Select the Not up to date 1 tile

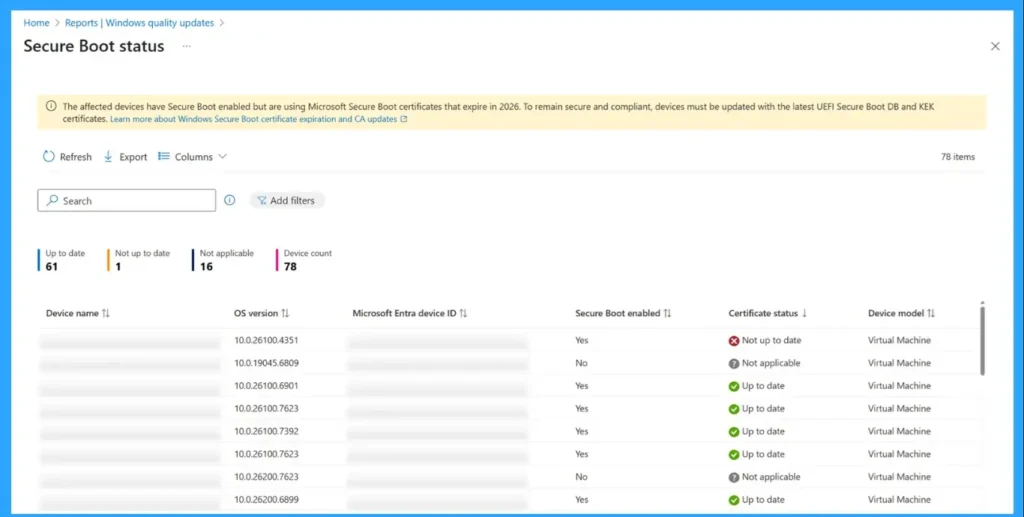pyautogui.click(x=140, y=260)
